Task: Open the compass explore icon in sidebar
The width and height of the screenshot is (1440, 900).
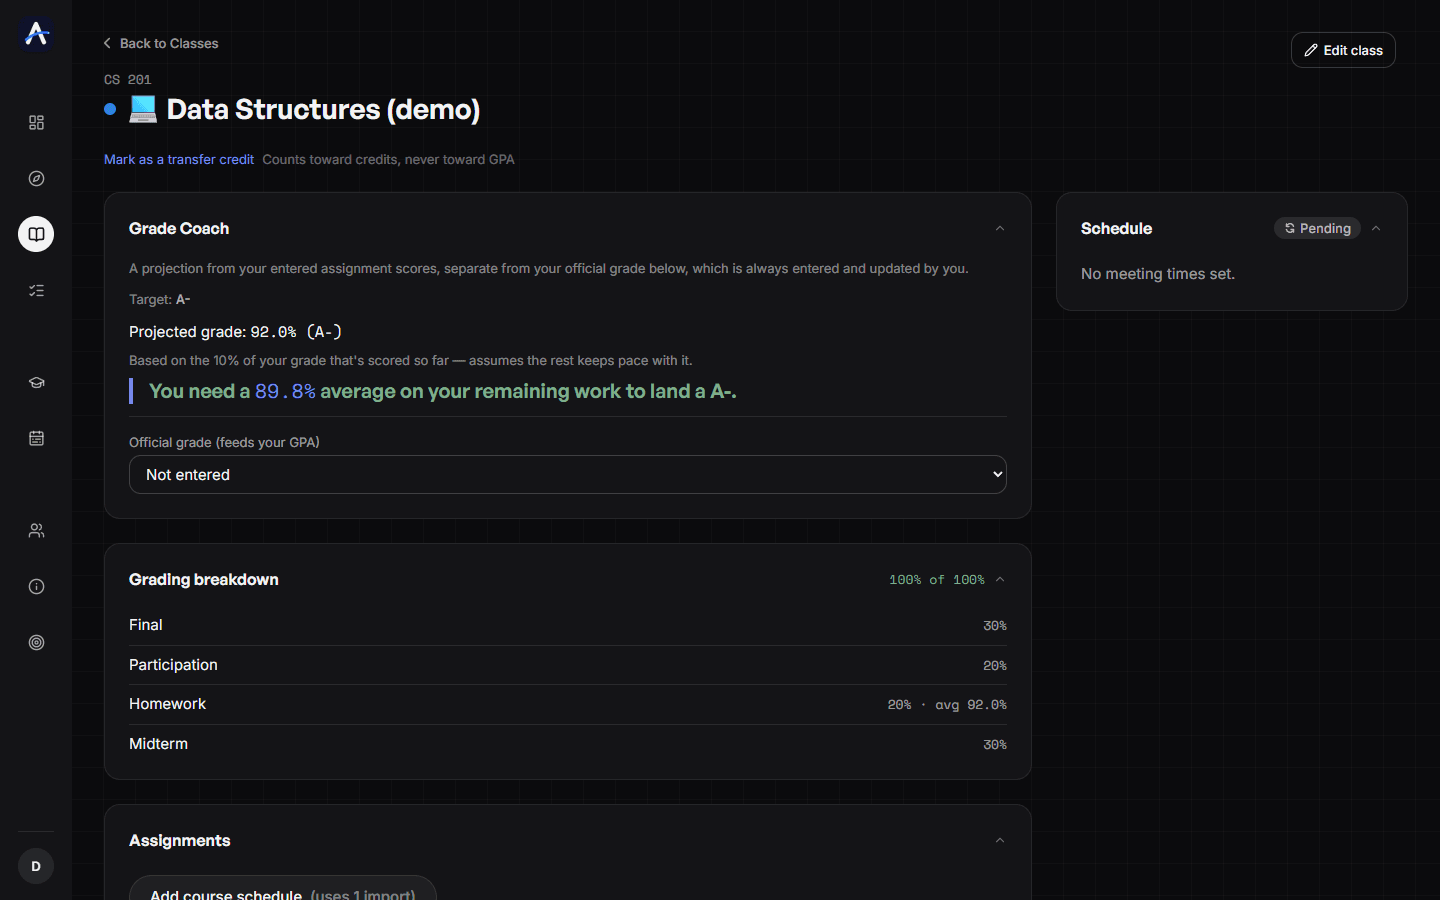Action: pyautogui.click(x=36, y=178)
